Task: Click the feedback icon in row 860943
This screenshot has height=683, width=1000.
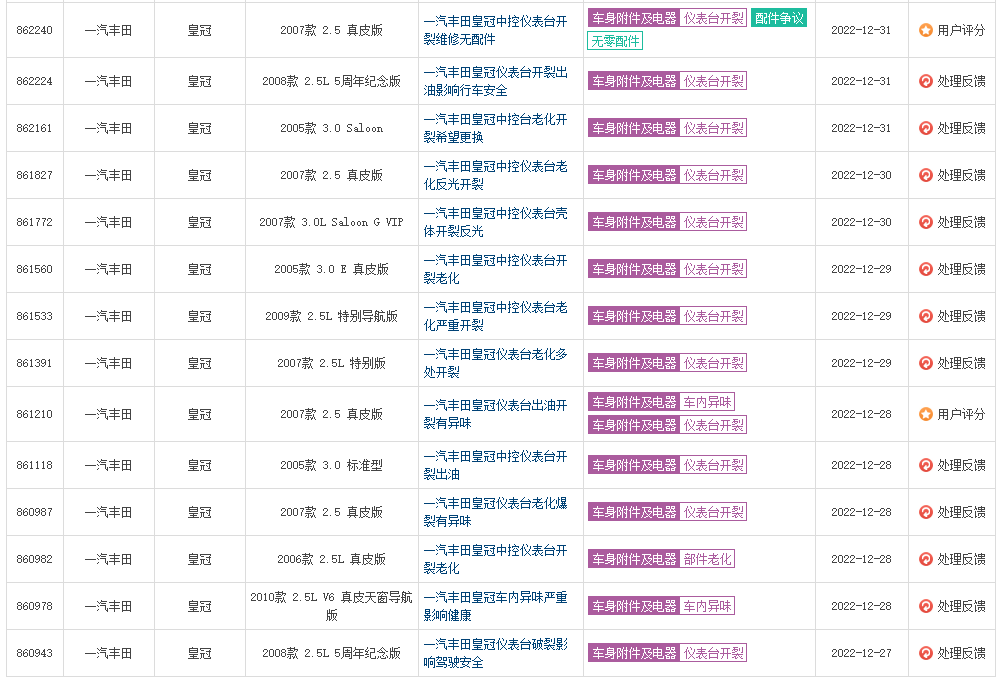Action: (x=925, y=653)
